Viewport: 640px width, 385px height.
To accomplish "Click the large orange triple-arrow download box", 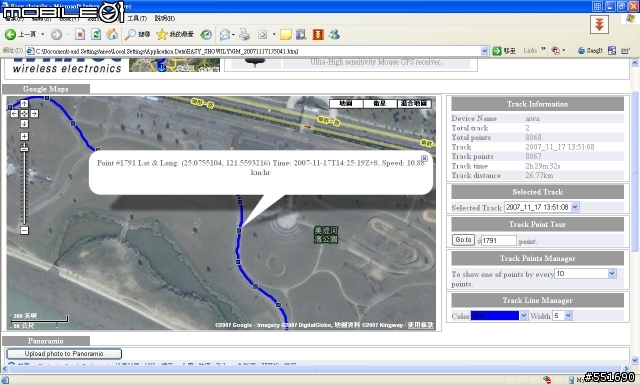I will coord(599,24).
